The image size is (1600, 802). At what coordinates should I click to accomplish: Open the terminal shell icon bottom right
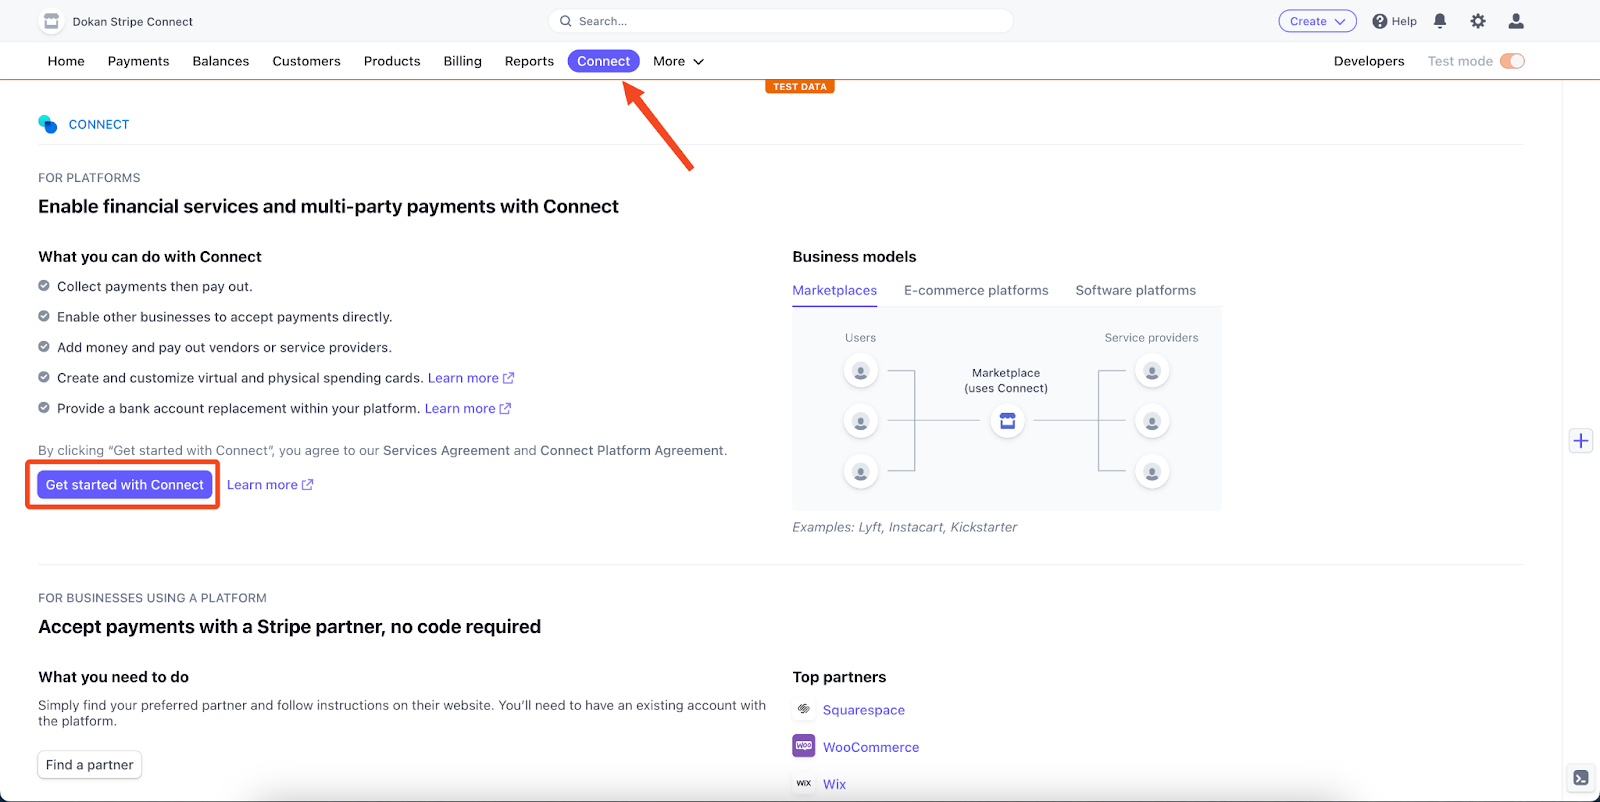coord(1581,778)
